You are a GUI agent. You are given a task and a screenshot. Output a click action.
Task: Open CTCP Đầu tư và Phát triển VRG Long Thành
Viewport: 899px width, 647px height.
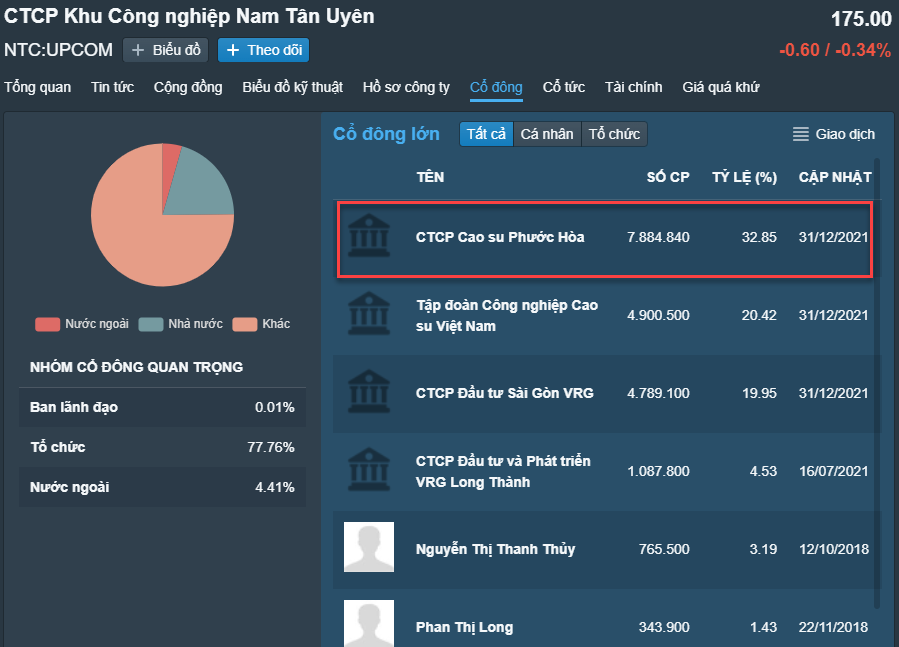[x=503, y=471]
